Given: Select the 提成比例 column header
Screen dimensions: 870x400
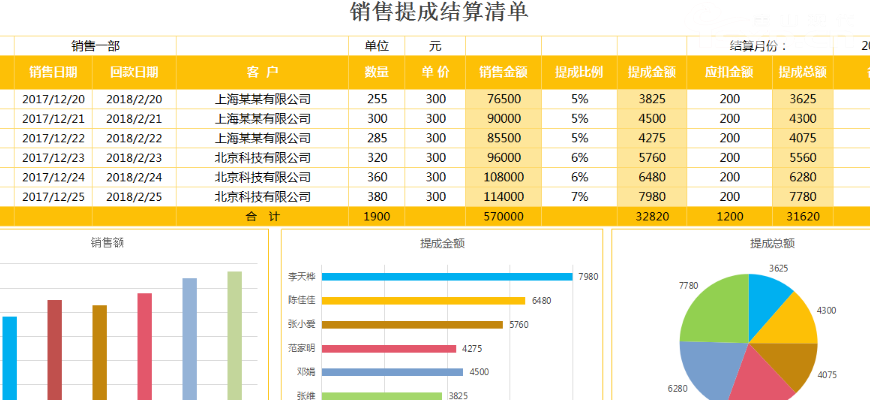Looking at the screenshot, I should 579,72.
